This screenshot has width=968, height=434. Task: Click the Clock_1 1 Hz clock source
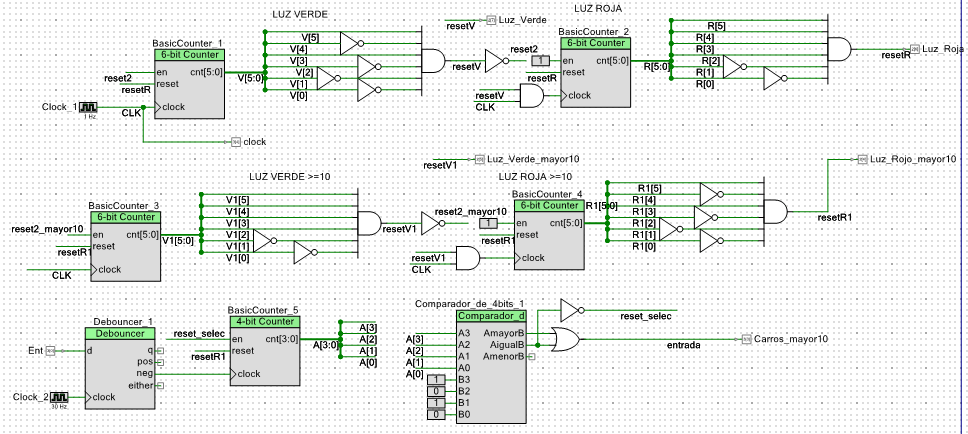coord(88,107)
